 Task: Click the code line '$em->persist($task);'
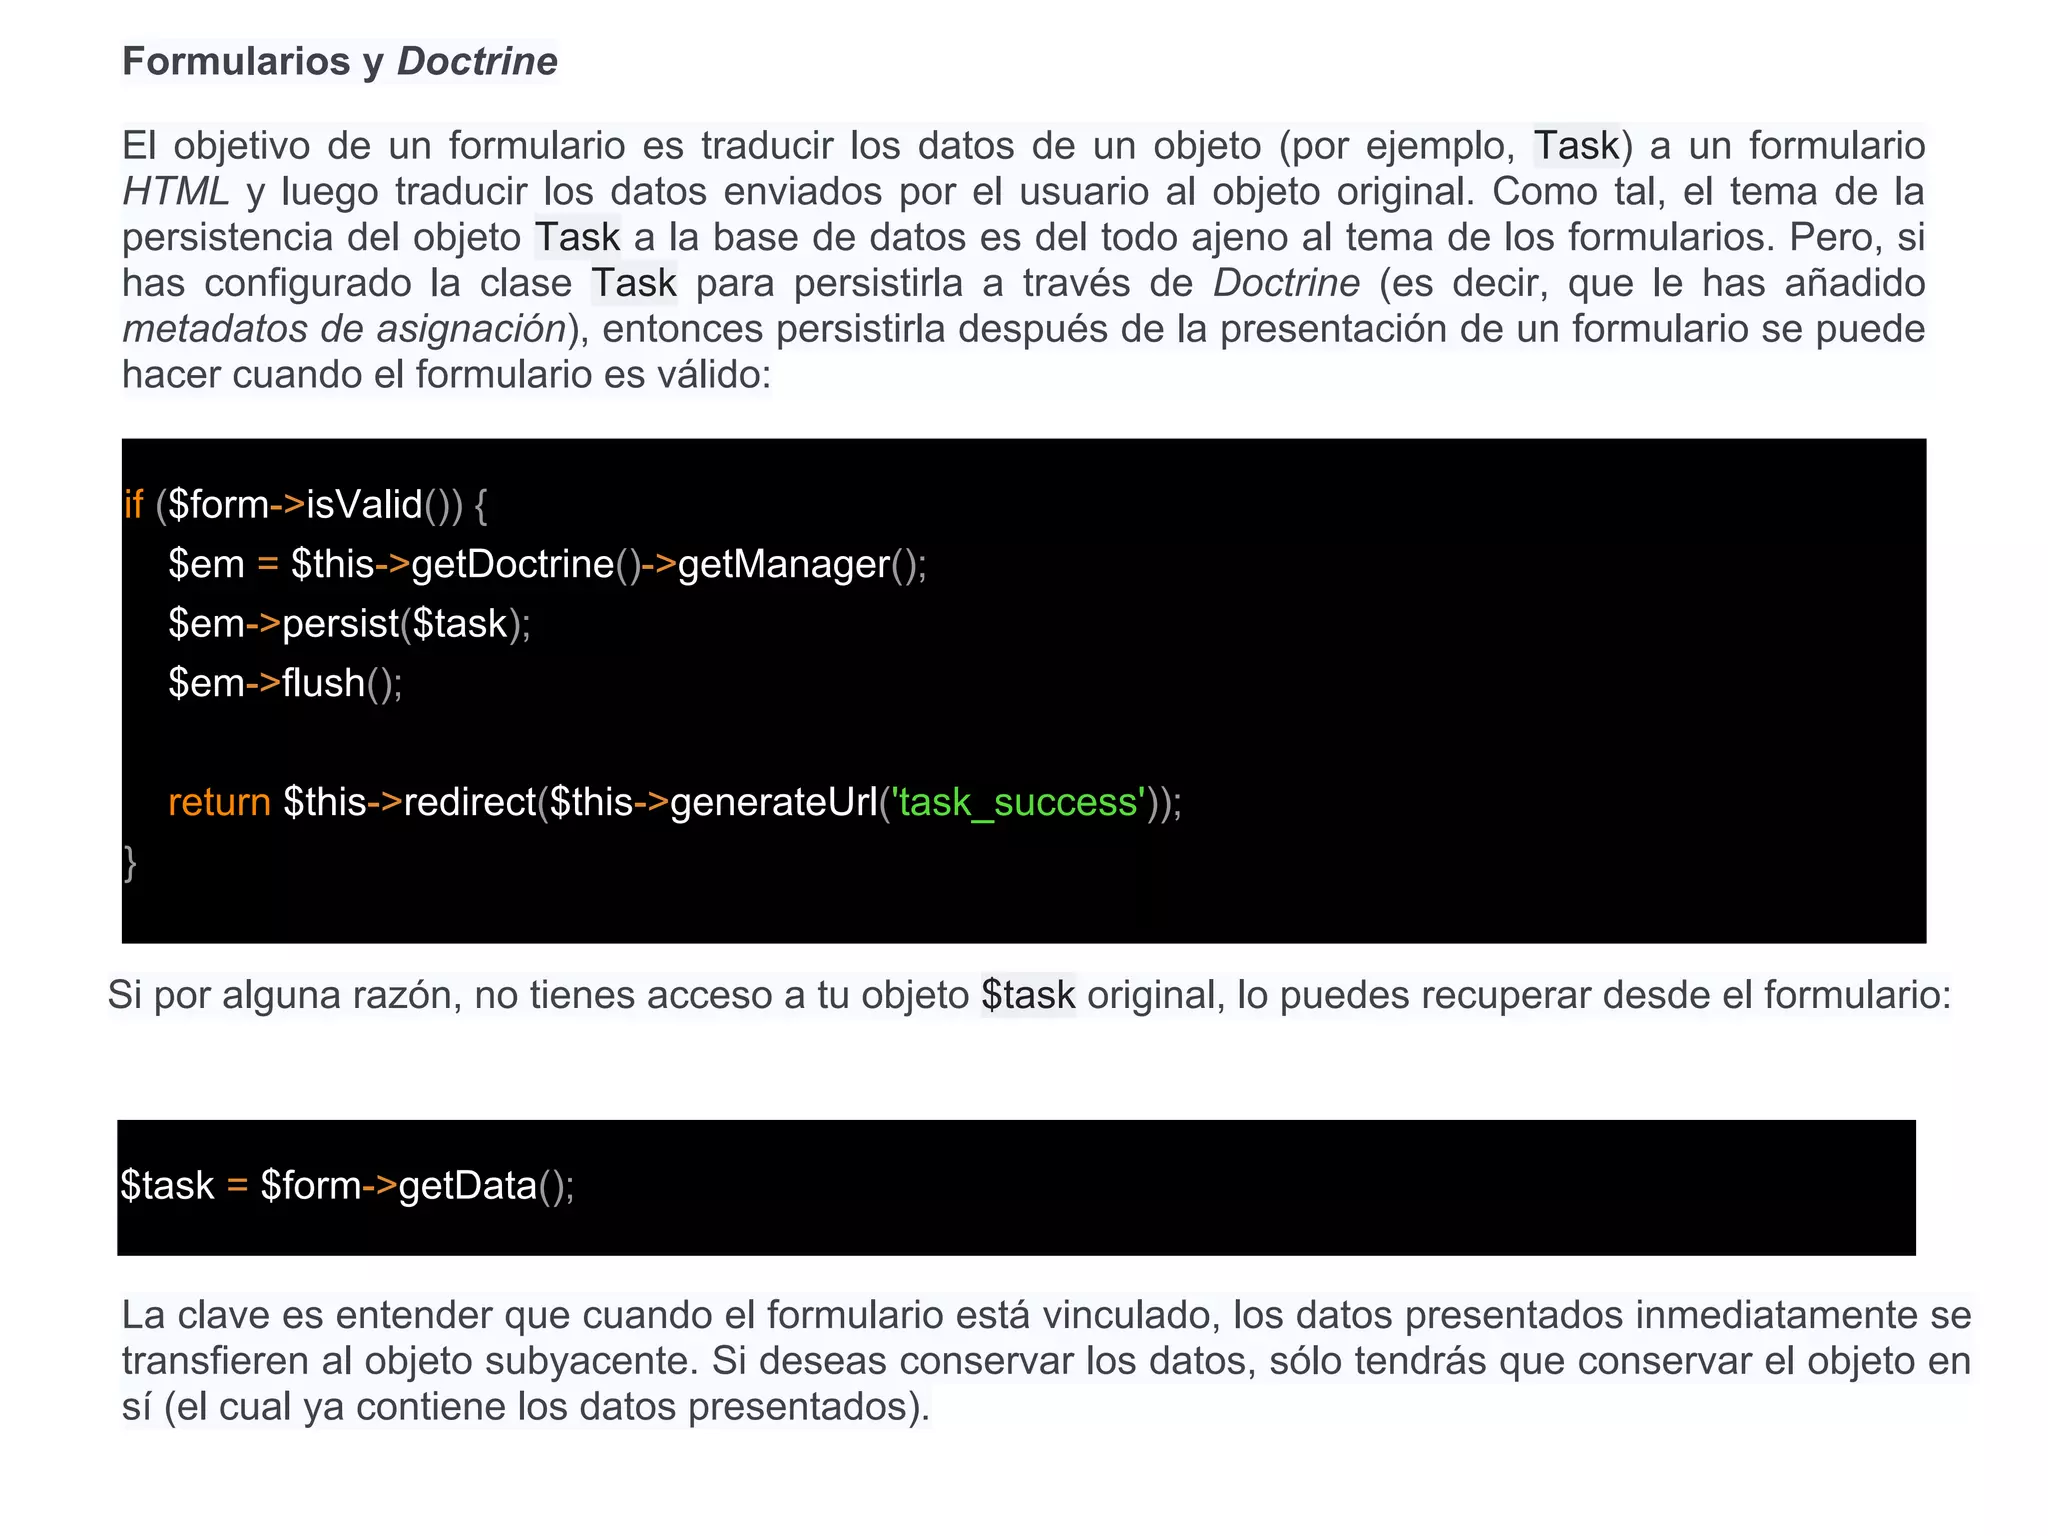pyautogui.click(x=349, y=624)
